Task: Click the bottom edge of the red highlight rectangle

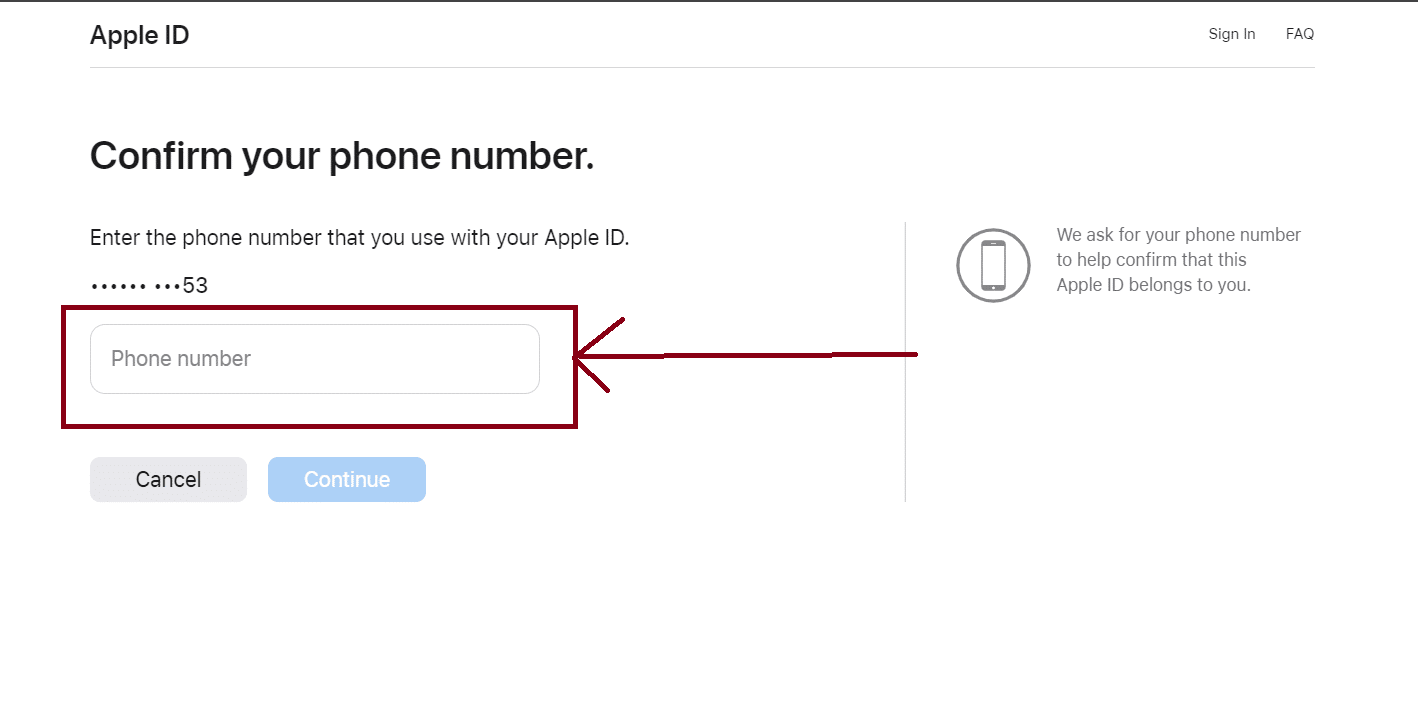Action: (319, 426)
